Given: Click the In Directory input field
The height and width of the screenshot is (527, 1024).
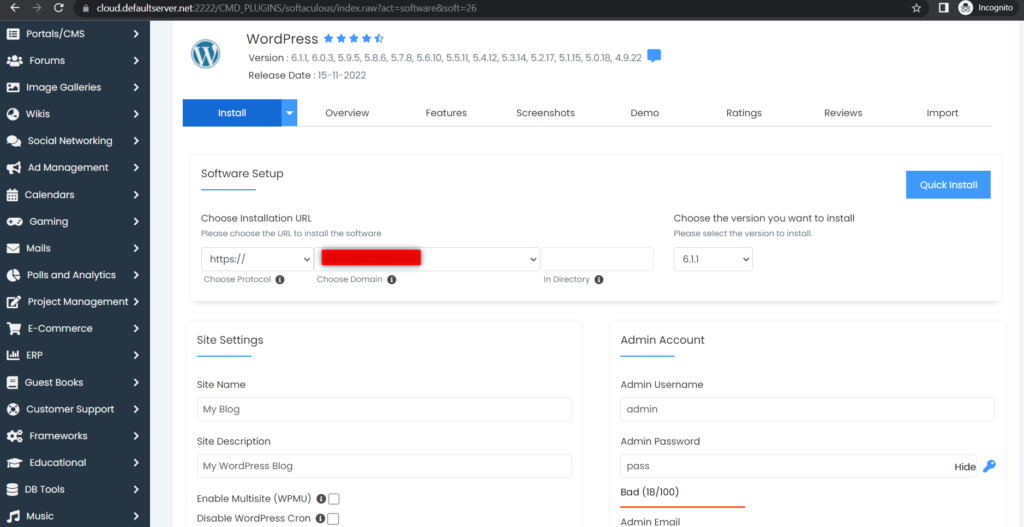Looking at the screenshot, I should (x=597, y=259).
